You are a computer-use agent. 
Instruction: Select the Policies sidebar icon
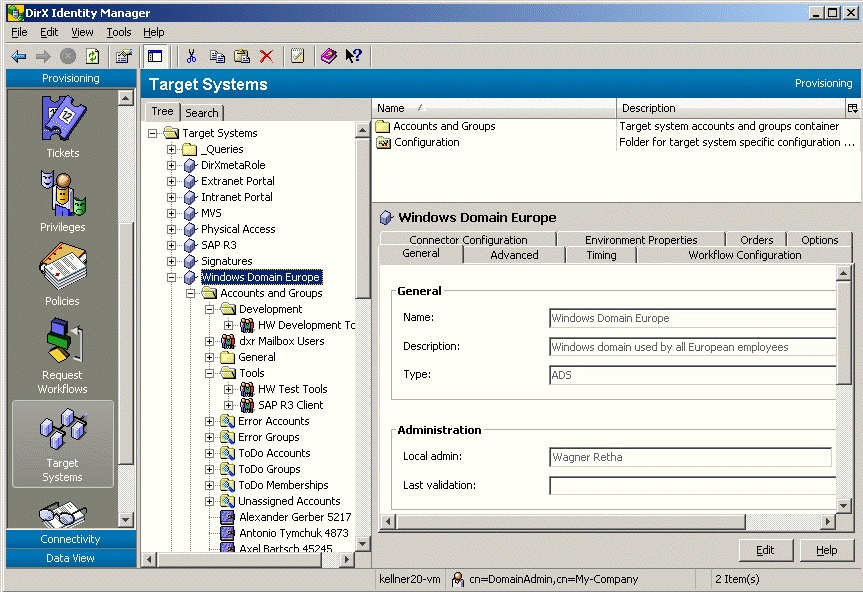(62, 270)
